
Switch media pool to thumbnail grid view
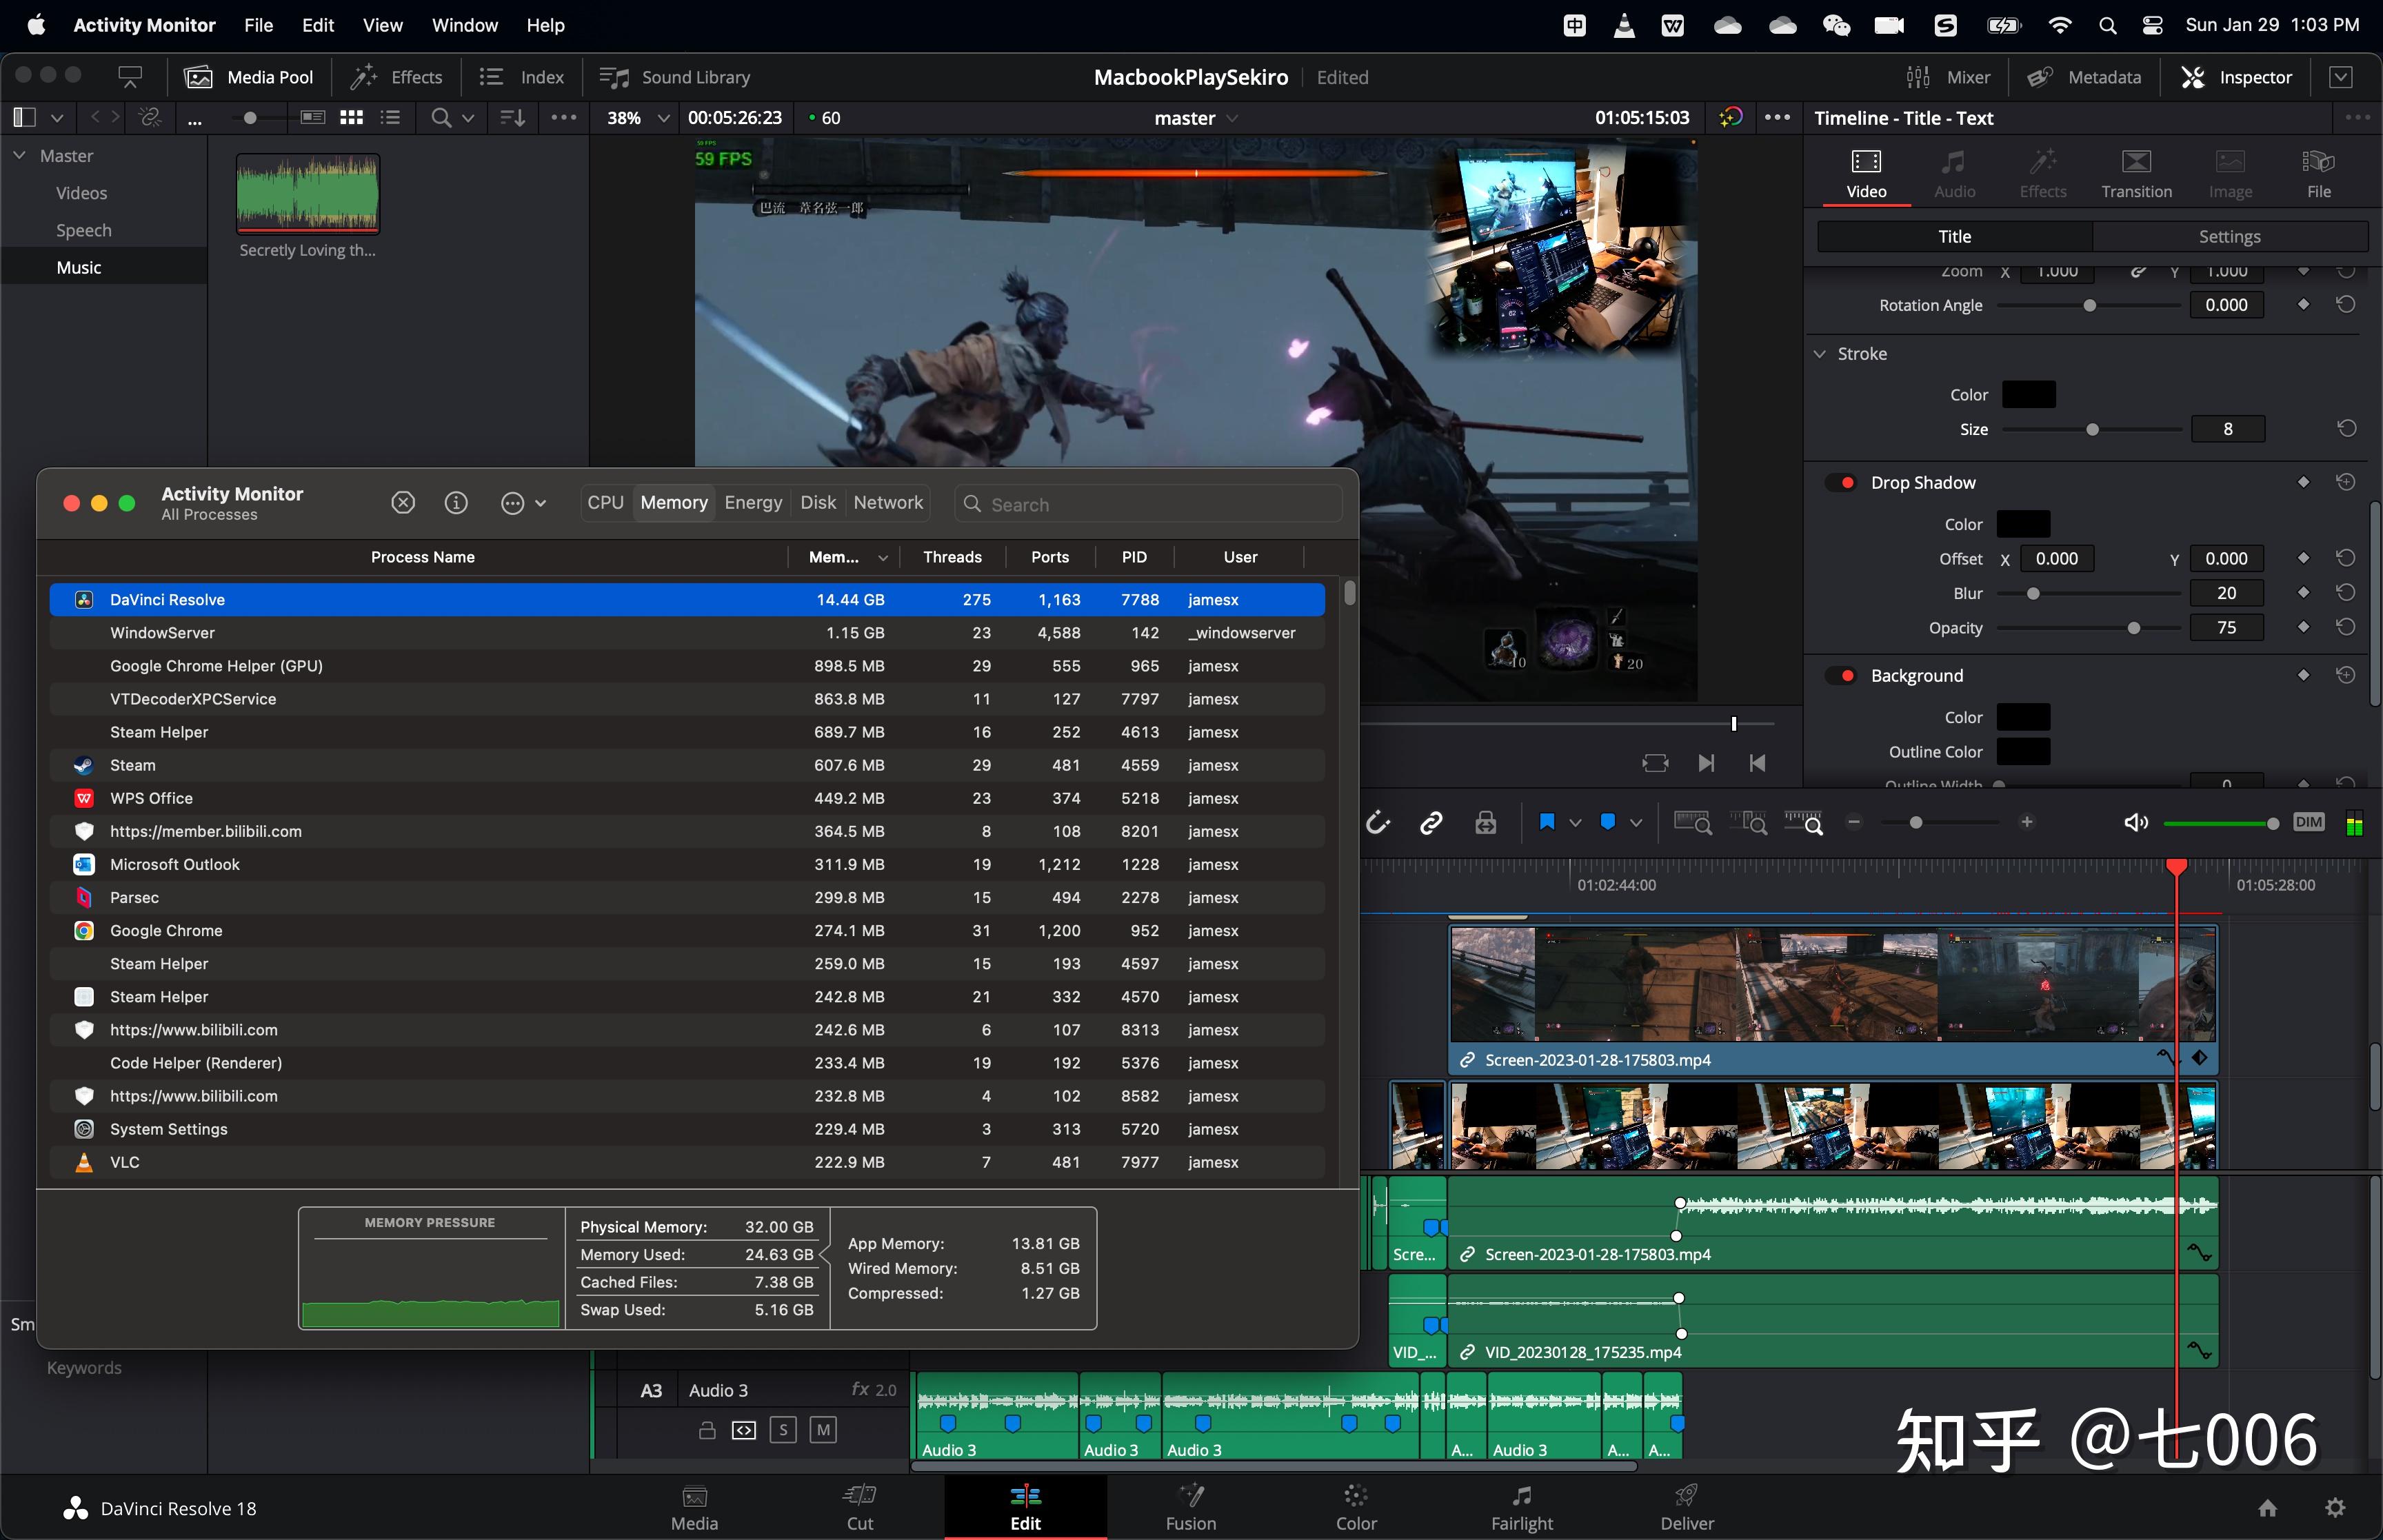tap(351, 118)
